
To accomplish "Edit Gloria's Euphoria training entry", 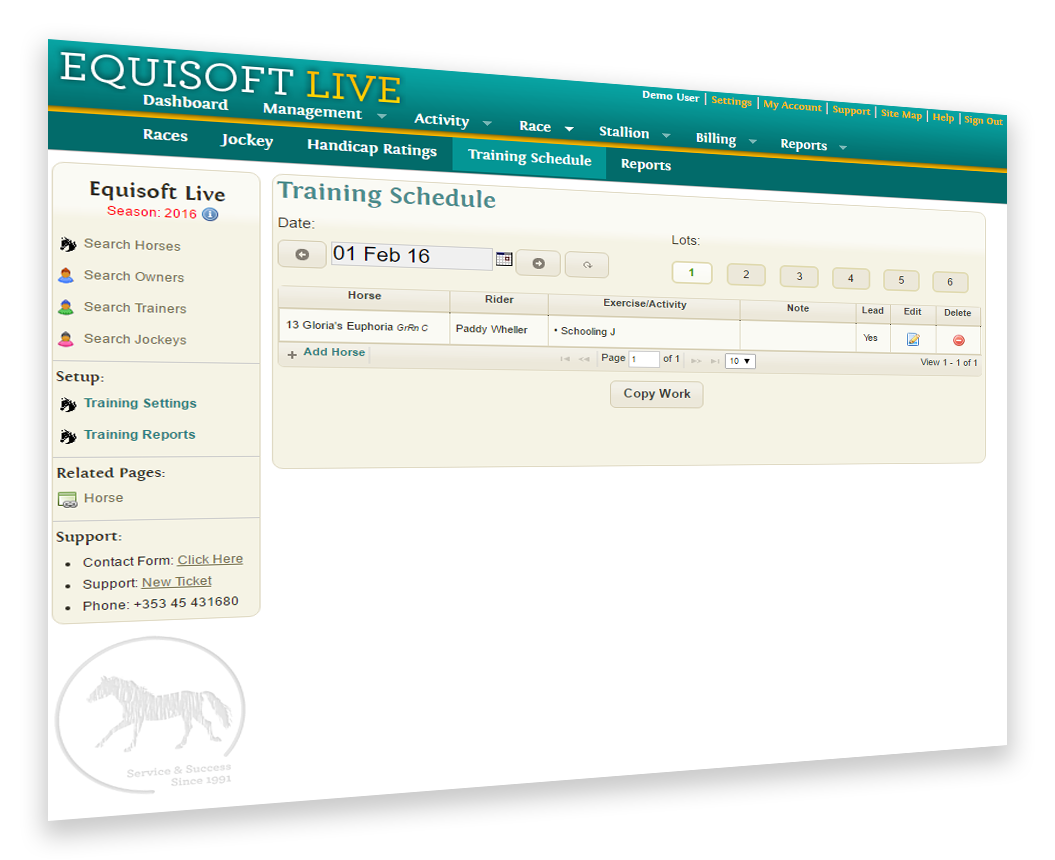I will [913, 339].
